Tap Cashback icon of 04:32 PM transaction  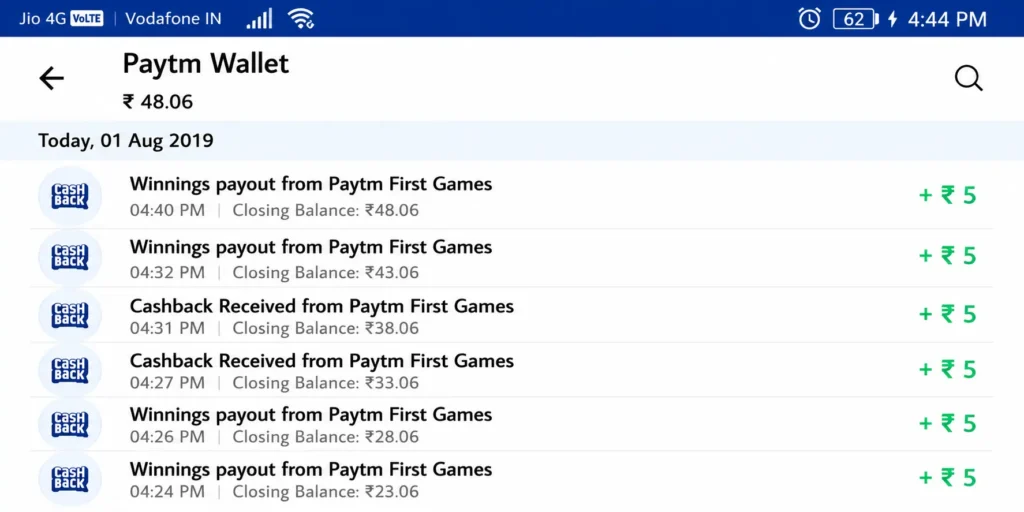tap(70, 257)
